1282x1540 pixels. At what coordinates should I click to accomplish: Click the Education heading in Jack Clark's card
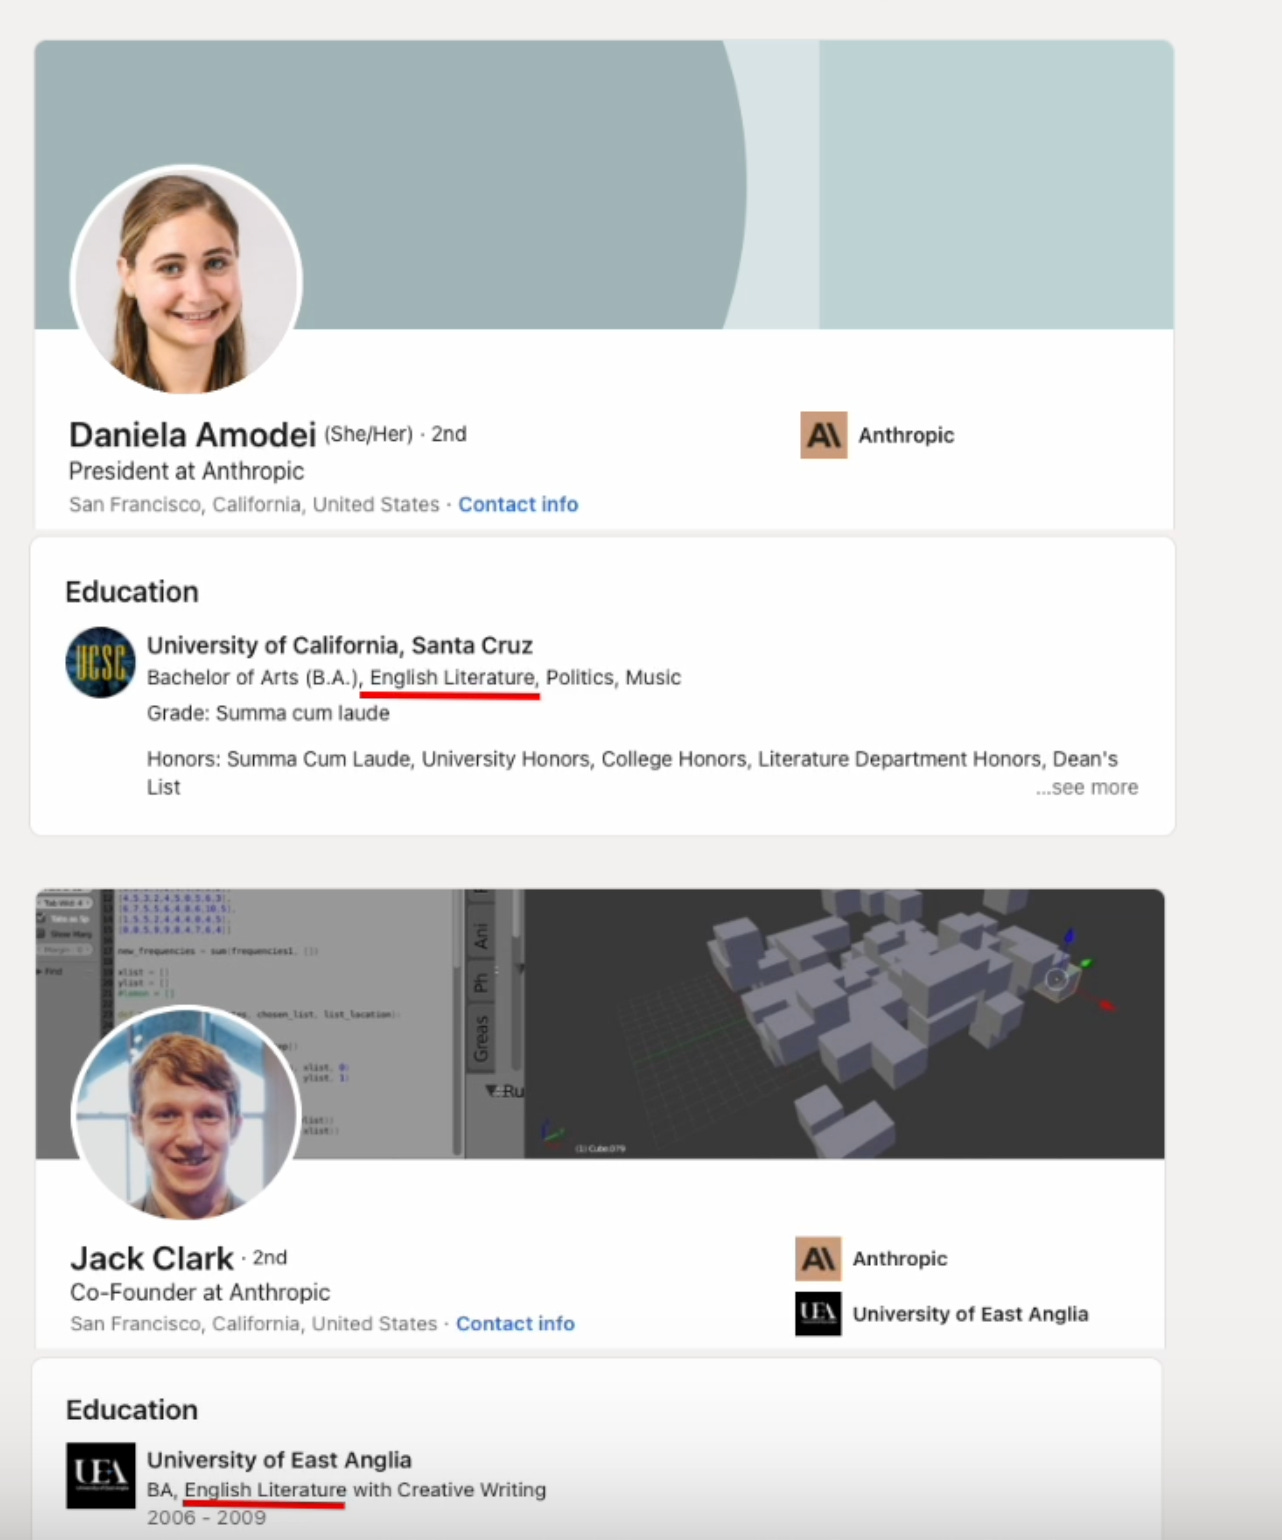pos(132,1410)
